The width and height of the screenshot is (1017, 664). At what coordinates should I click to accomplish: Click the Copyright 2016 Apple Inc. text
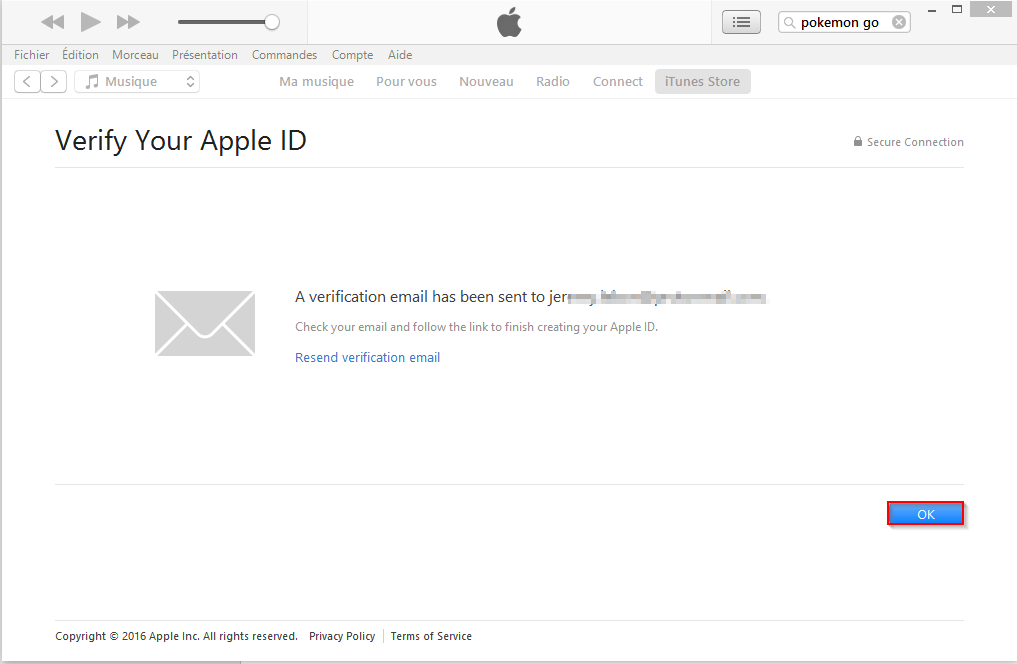click(x=176, y=636)
